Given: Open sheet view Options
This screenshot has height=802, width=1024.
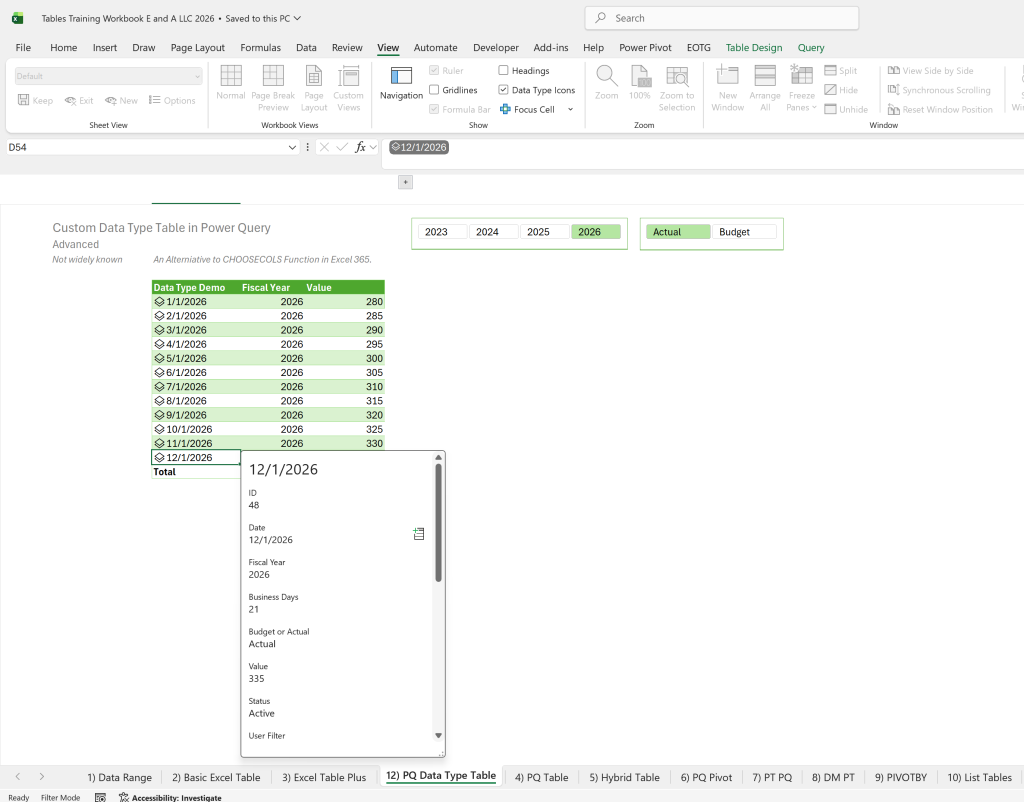Looking at the screenshot, I should (x=172, y=101).
